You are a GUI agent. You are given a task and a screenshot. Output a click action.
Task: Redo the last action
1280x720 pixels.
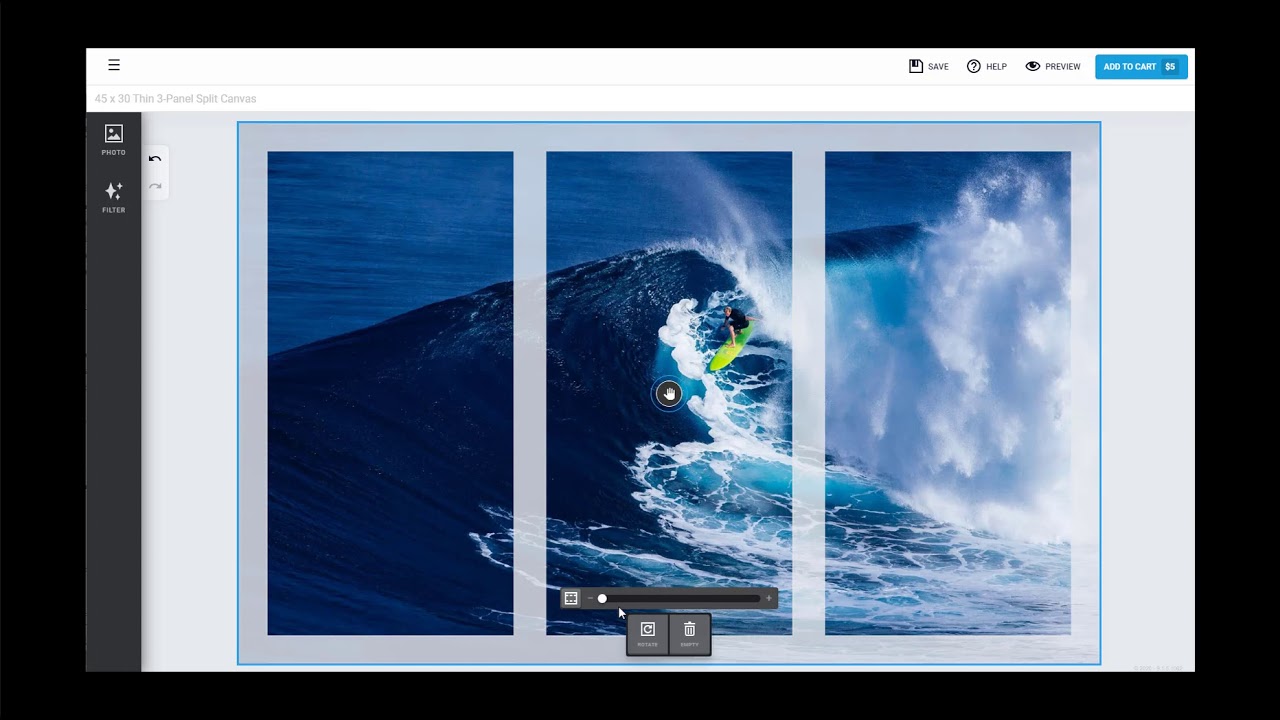point(155,186)
